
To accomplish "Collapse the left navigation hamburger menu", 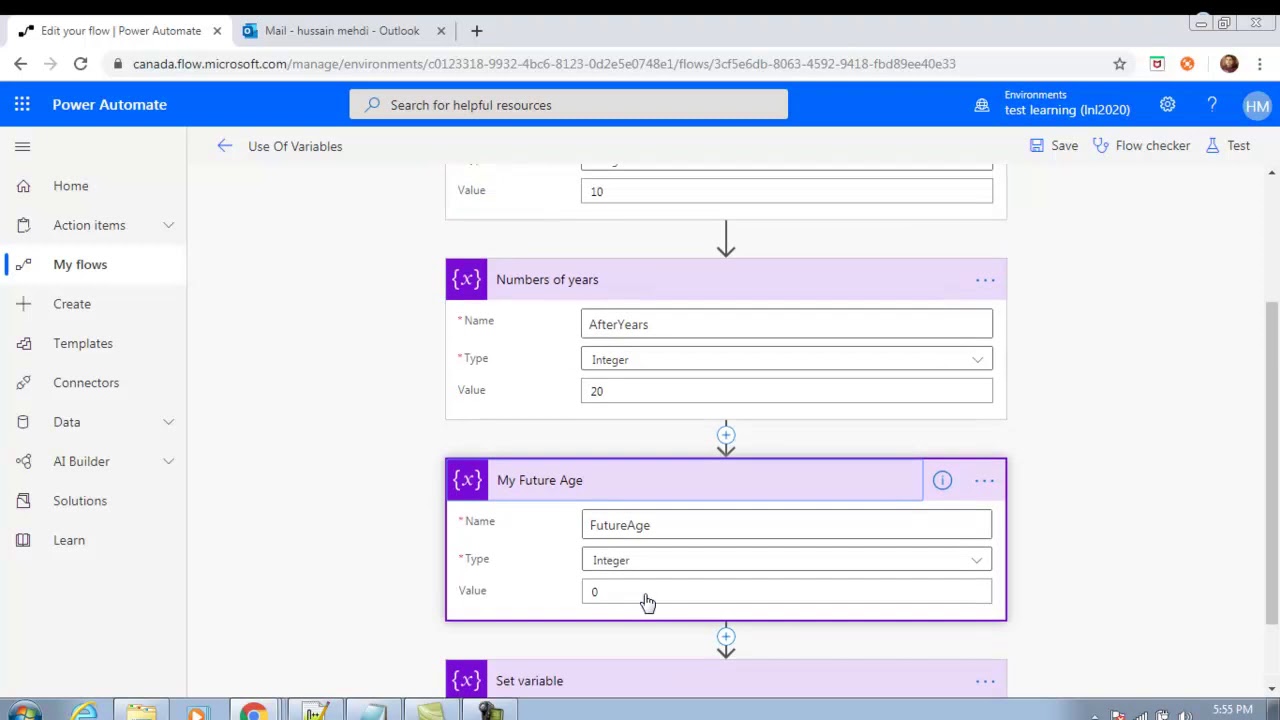I will (22, 146).
